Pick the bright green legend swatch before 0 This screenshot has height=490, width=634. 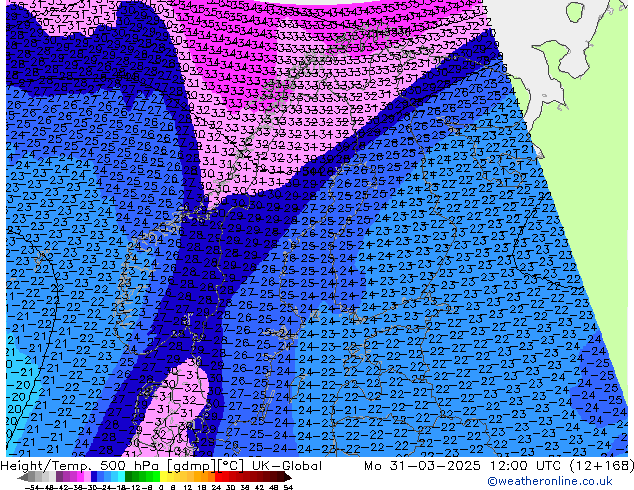pos(156,477)
